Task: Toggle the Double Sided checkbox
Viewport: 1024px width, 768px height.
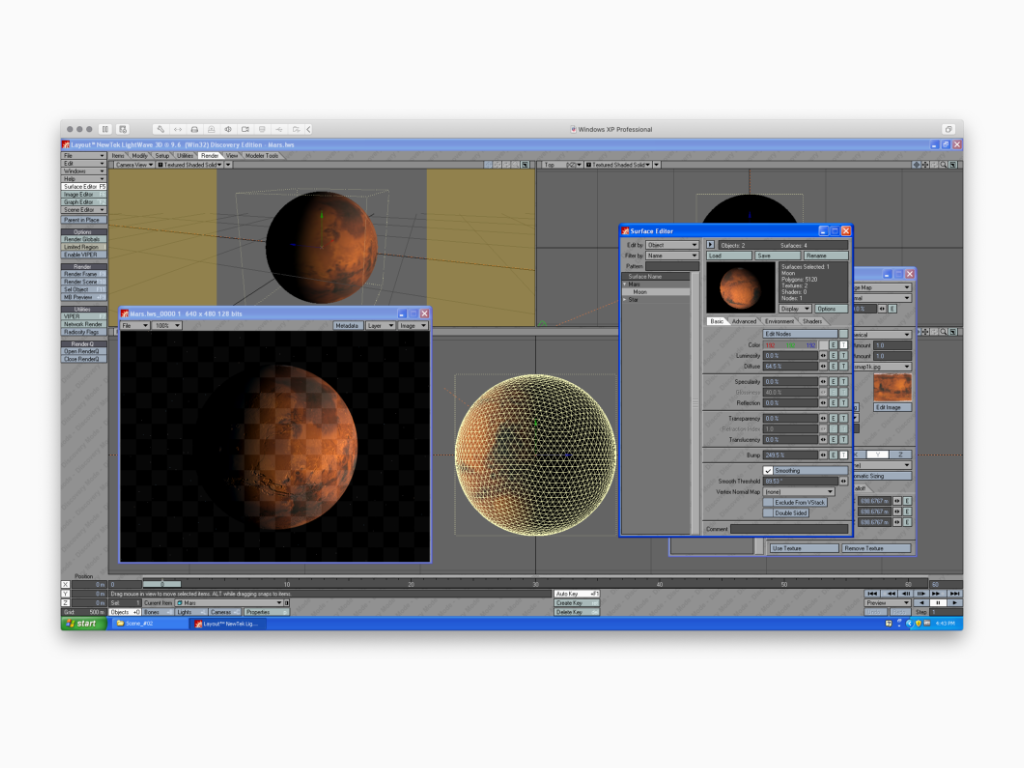Action: click(x=768, y=513)
